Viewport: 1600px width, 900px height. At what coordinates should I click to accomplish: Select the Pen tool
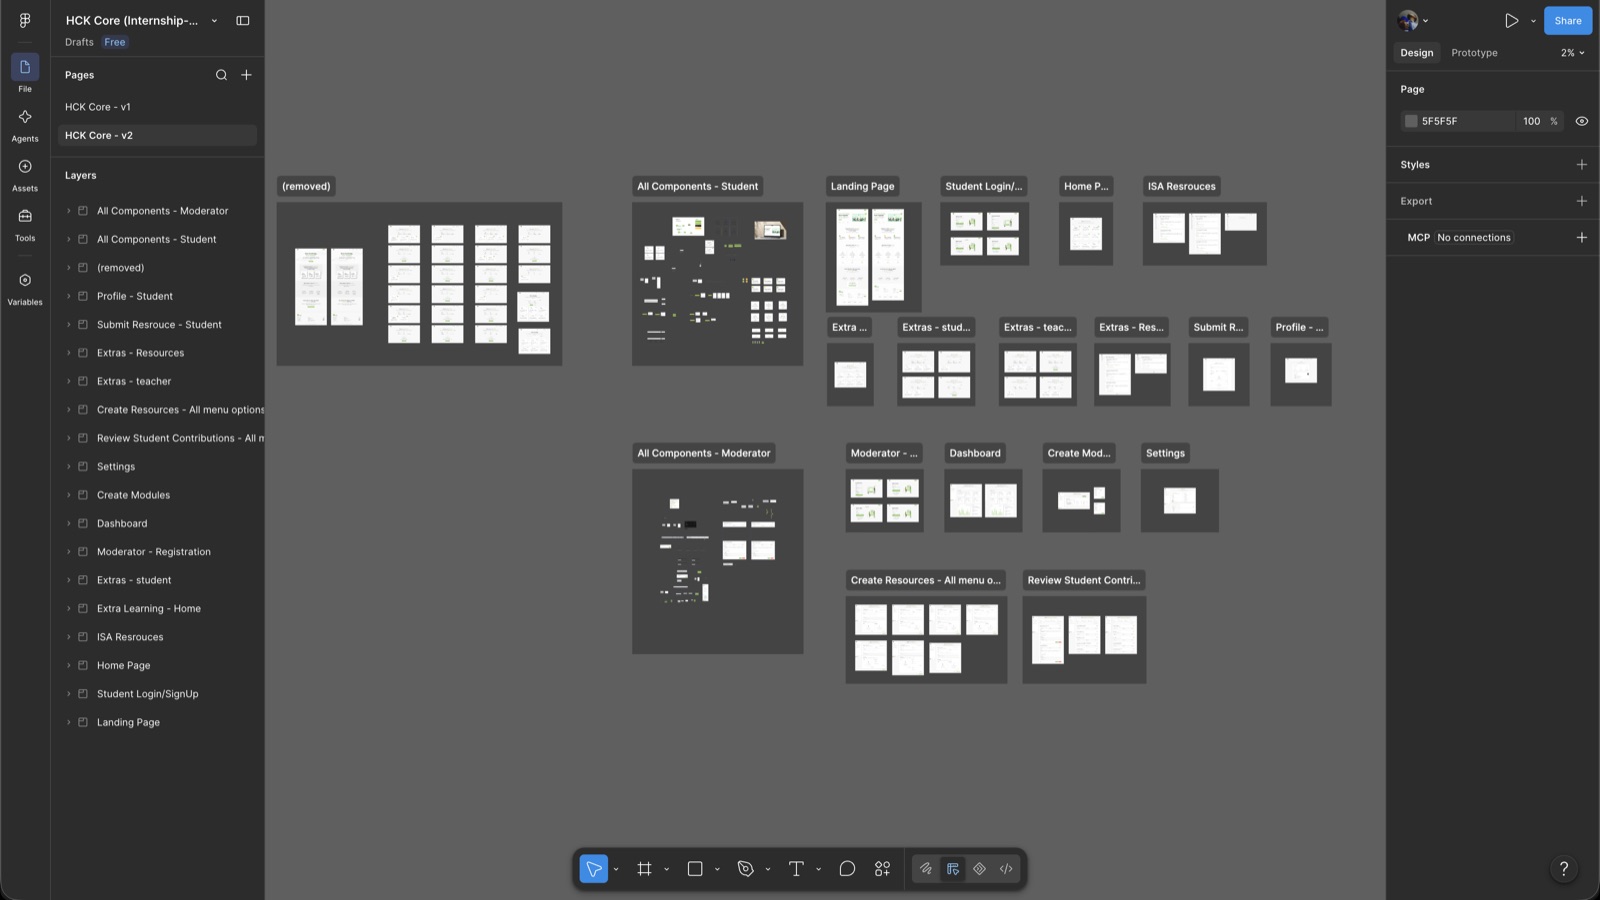click(x=745, y=869)
